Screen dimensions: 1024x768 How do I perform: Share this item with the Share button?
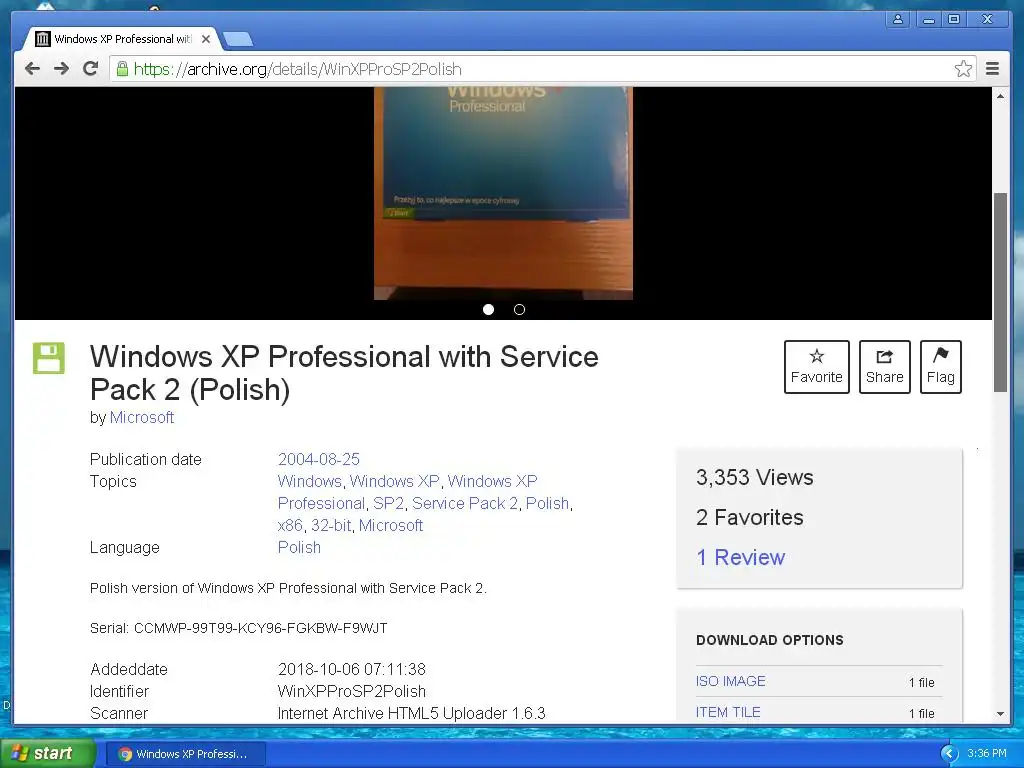pos(884,367)
